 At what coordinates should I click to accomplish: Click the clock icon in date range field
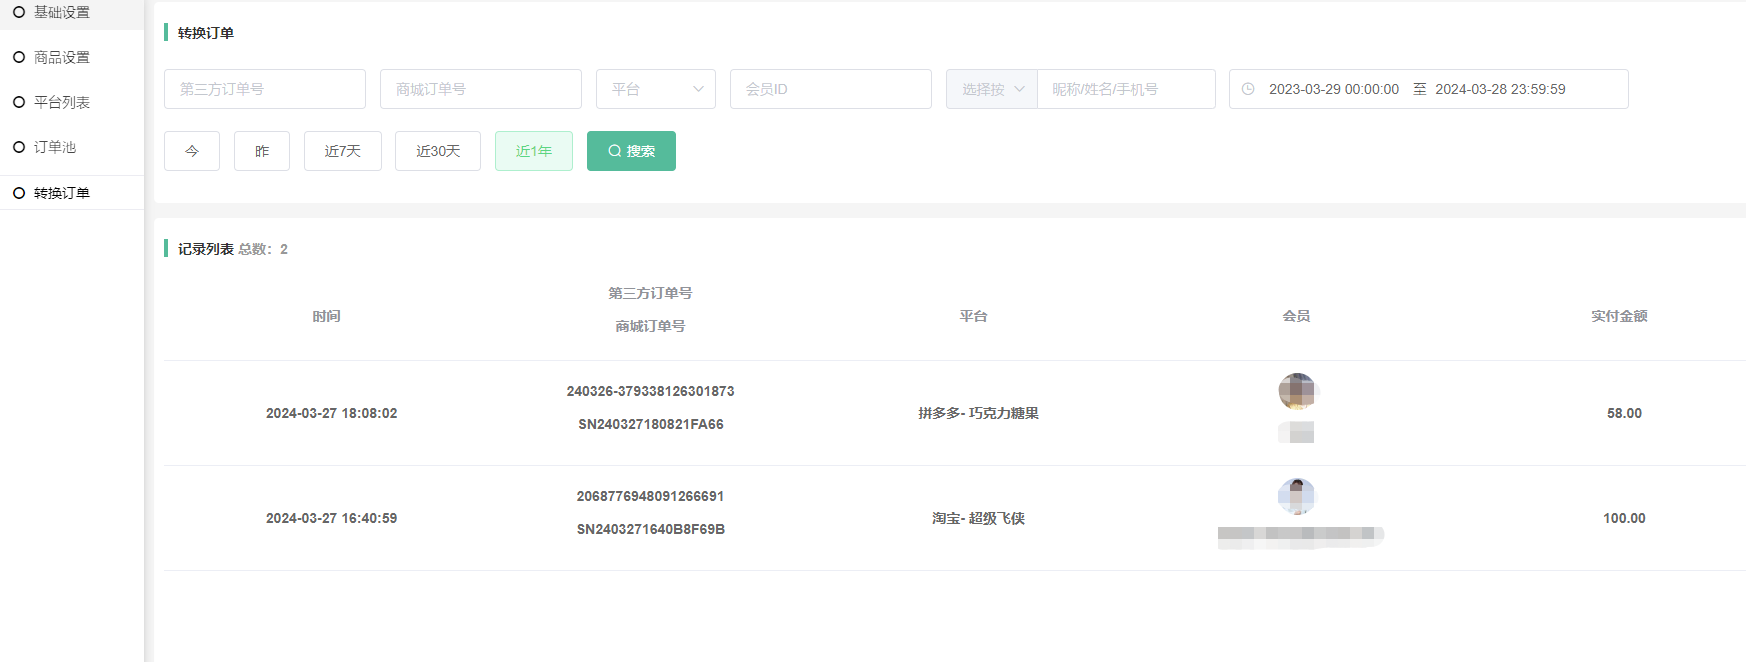tap(1248, 89)
